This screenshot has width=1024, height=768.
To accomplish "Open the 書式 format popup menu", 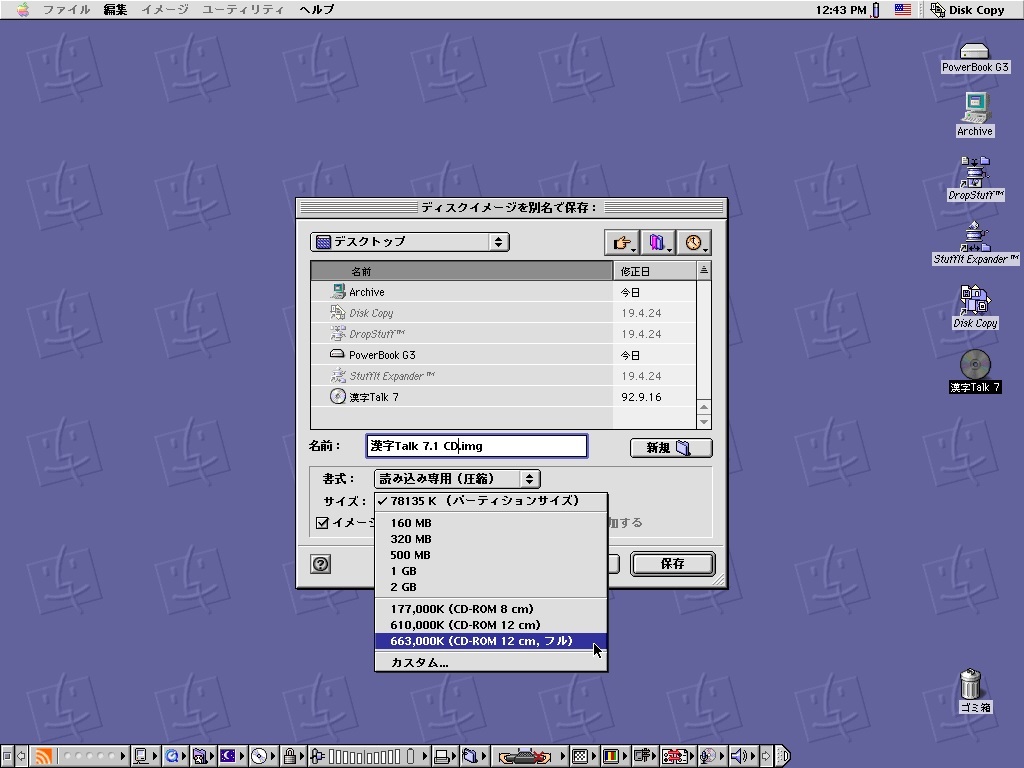I will tap(457, 479).
